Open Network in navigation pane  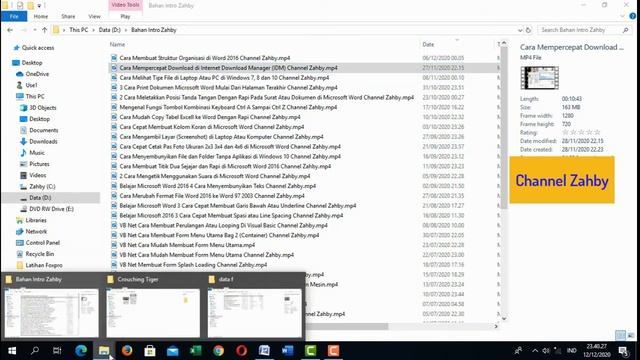click(36, 231)
